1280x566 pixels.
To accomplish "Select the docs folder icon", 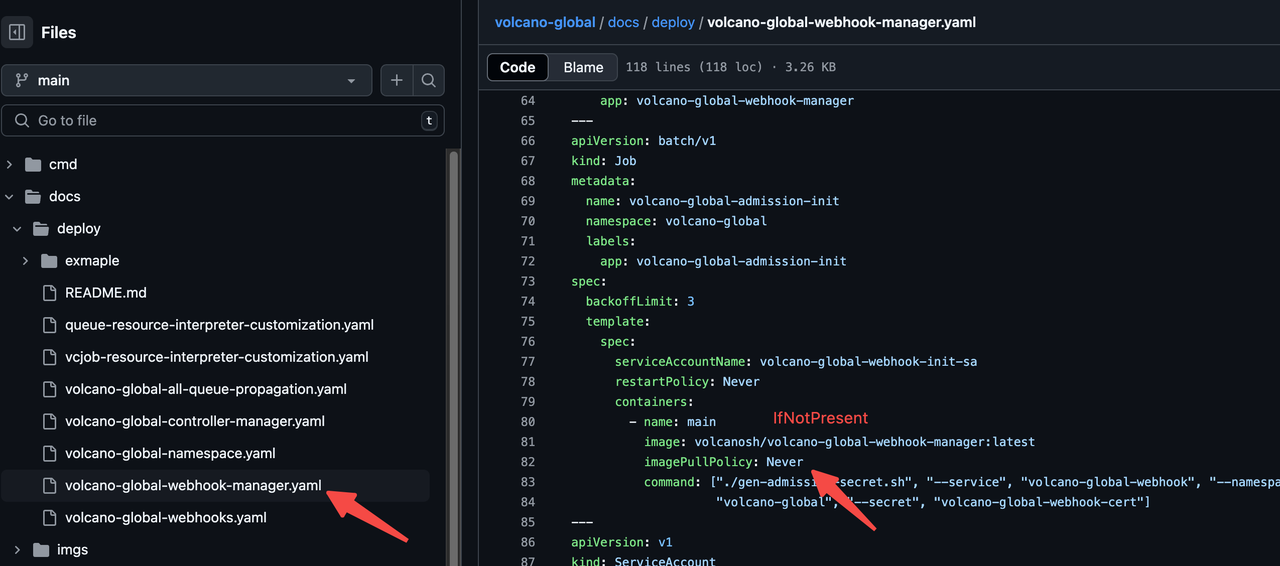I will coord(33,196).
